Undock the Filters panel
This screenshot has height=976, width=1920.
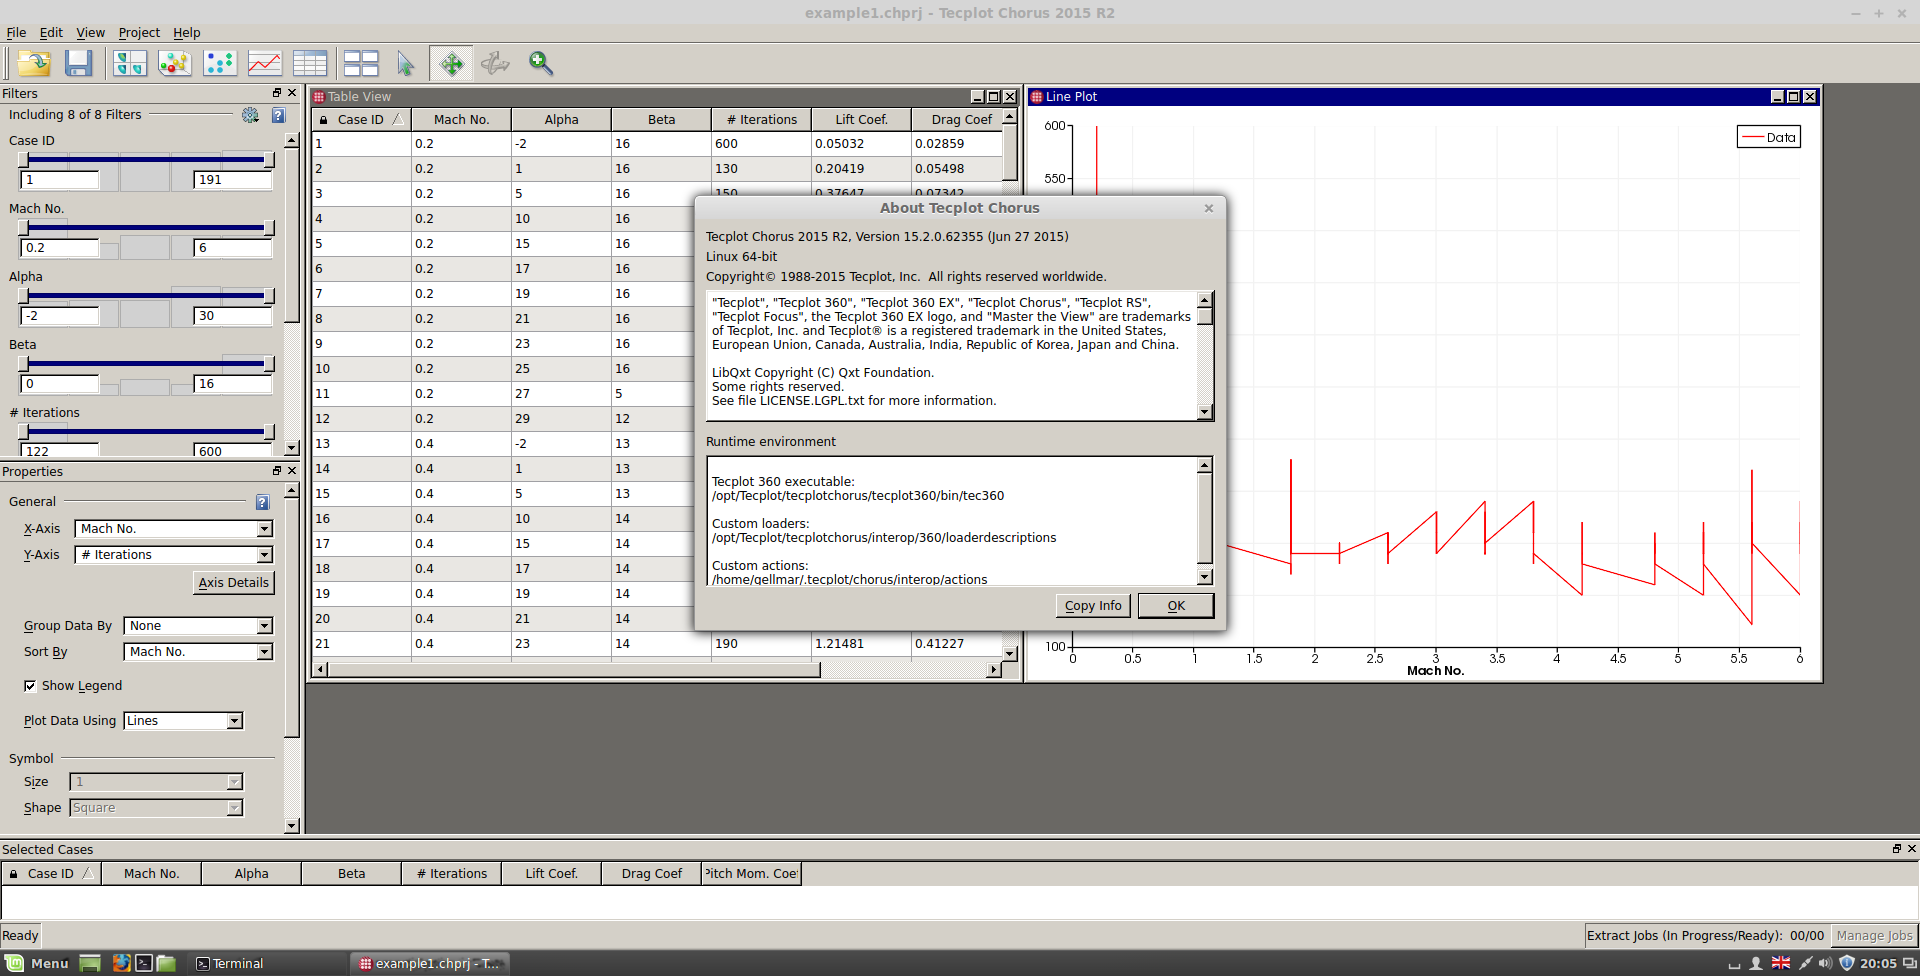tap(277, 93)
